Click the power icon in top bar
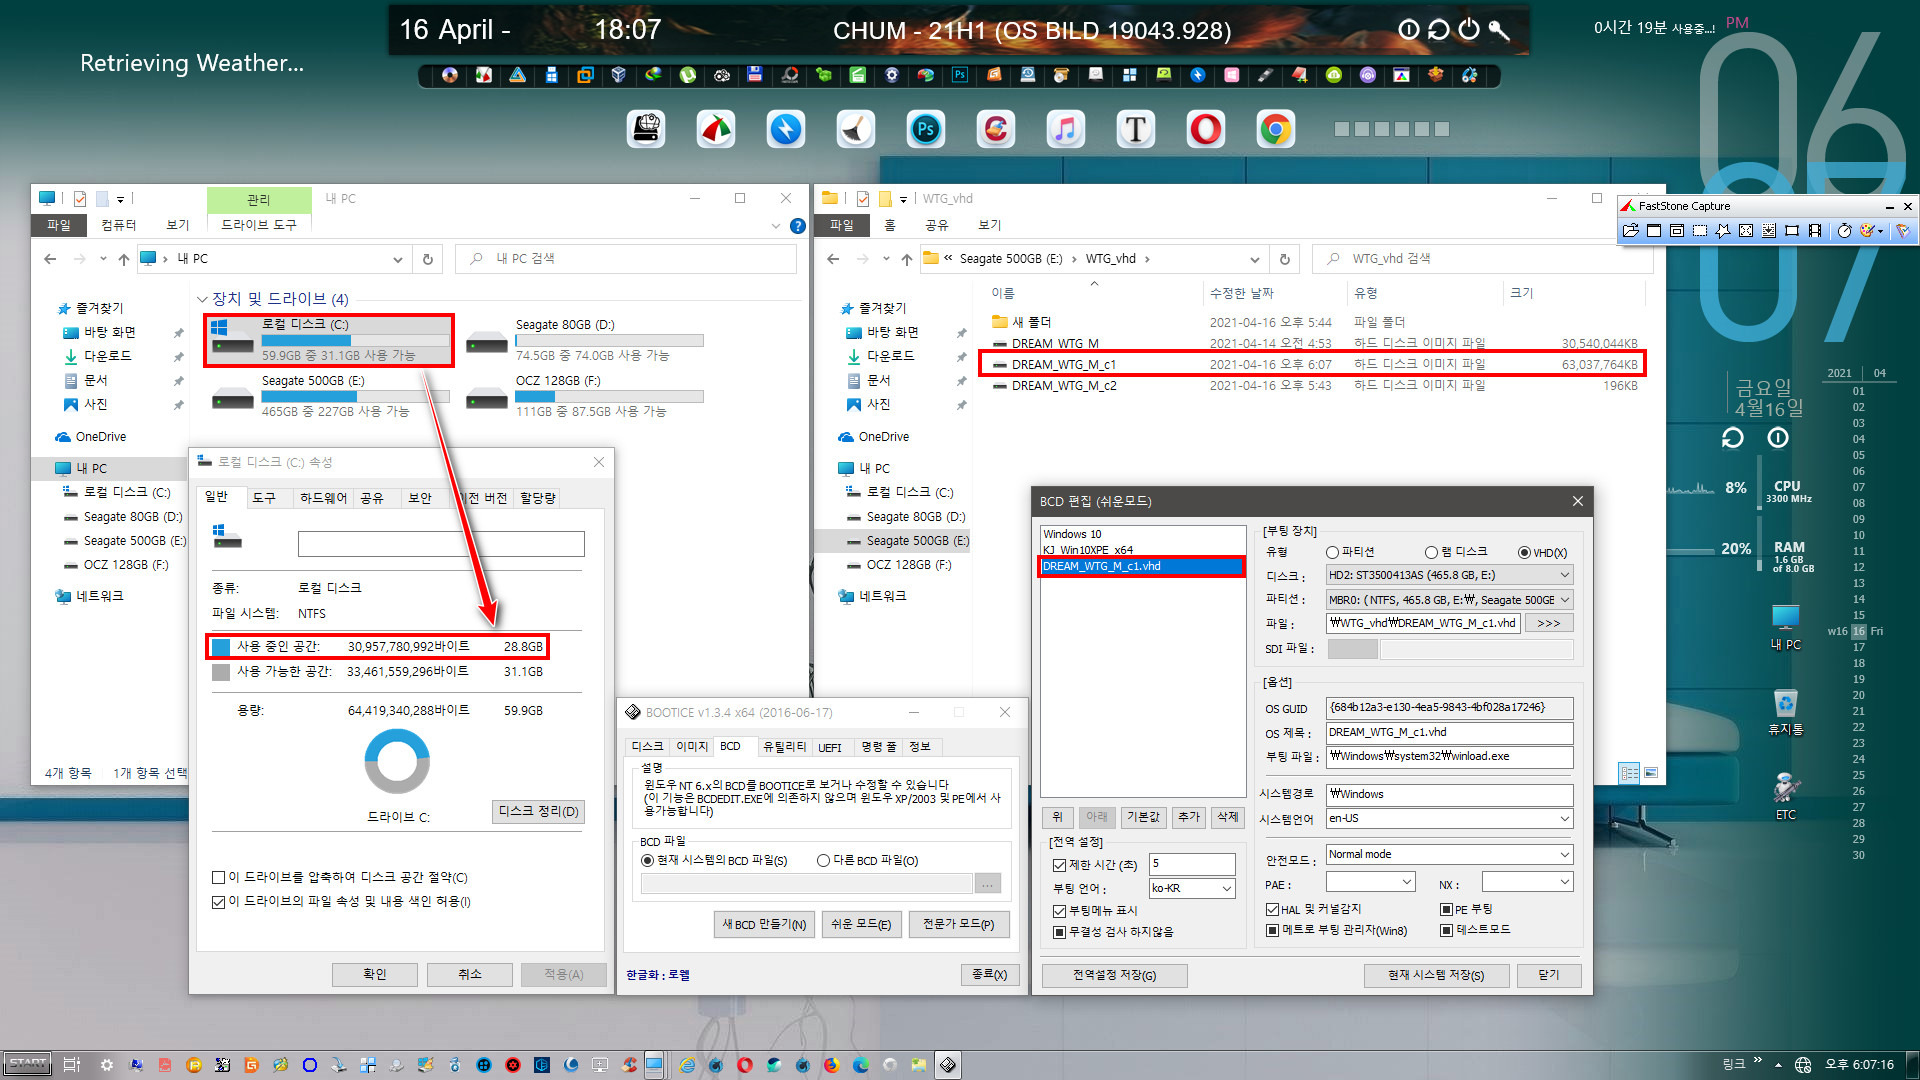1920x1080 pixels. click(x=1469, y=30)
